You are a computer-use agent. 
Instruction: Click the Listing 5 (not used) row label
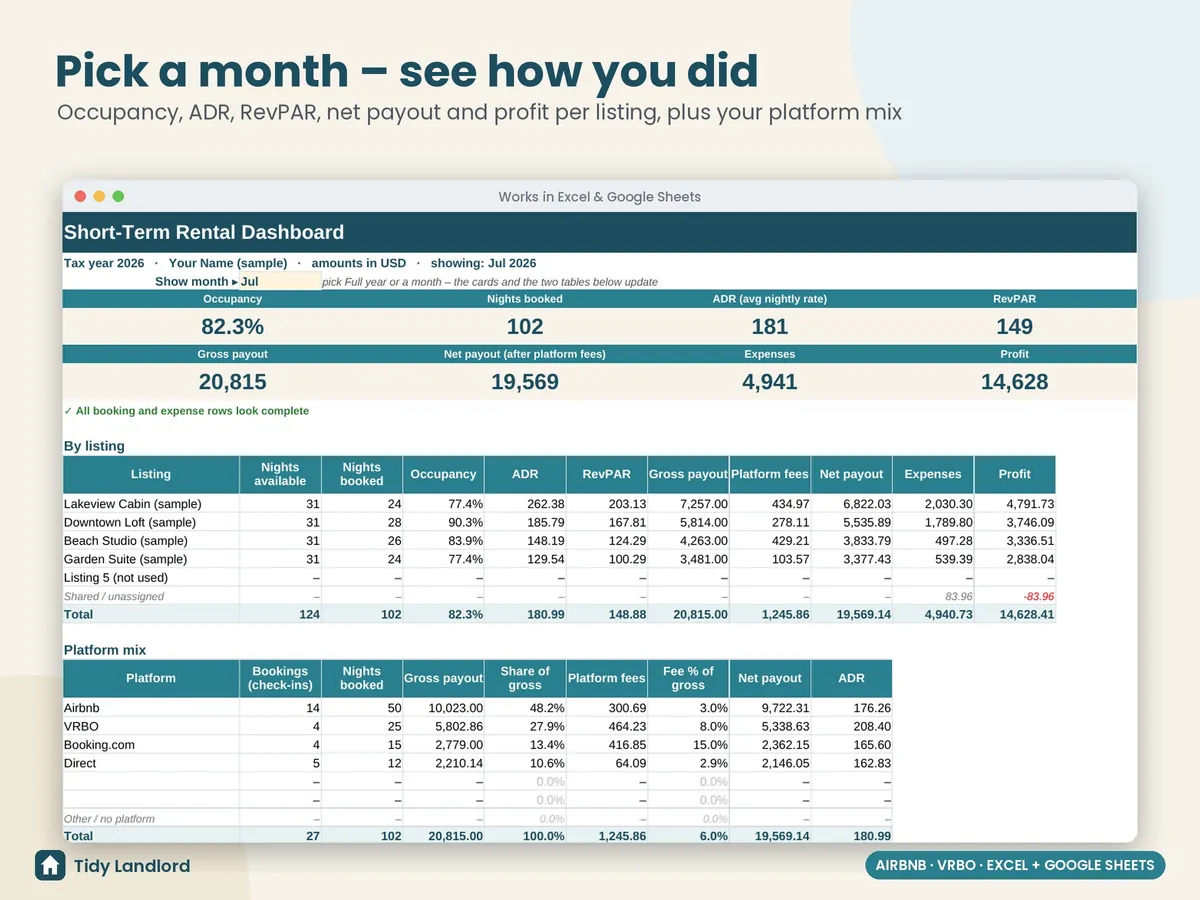tap(116, 577)
